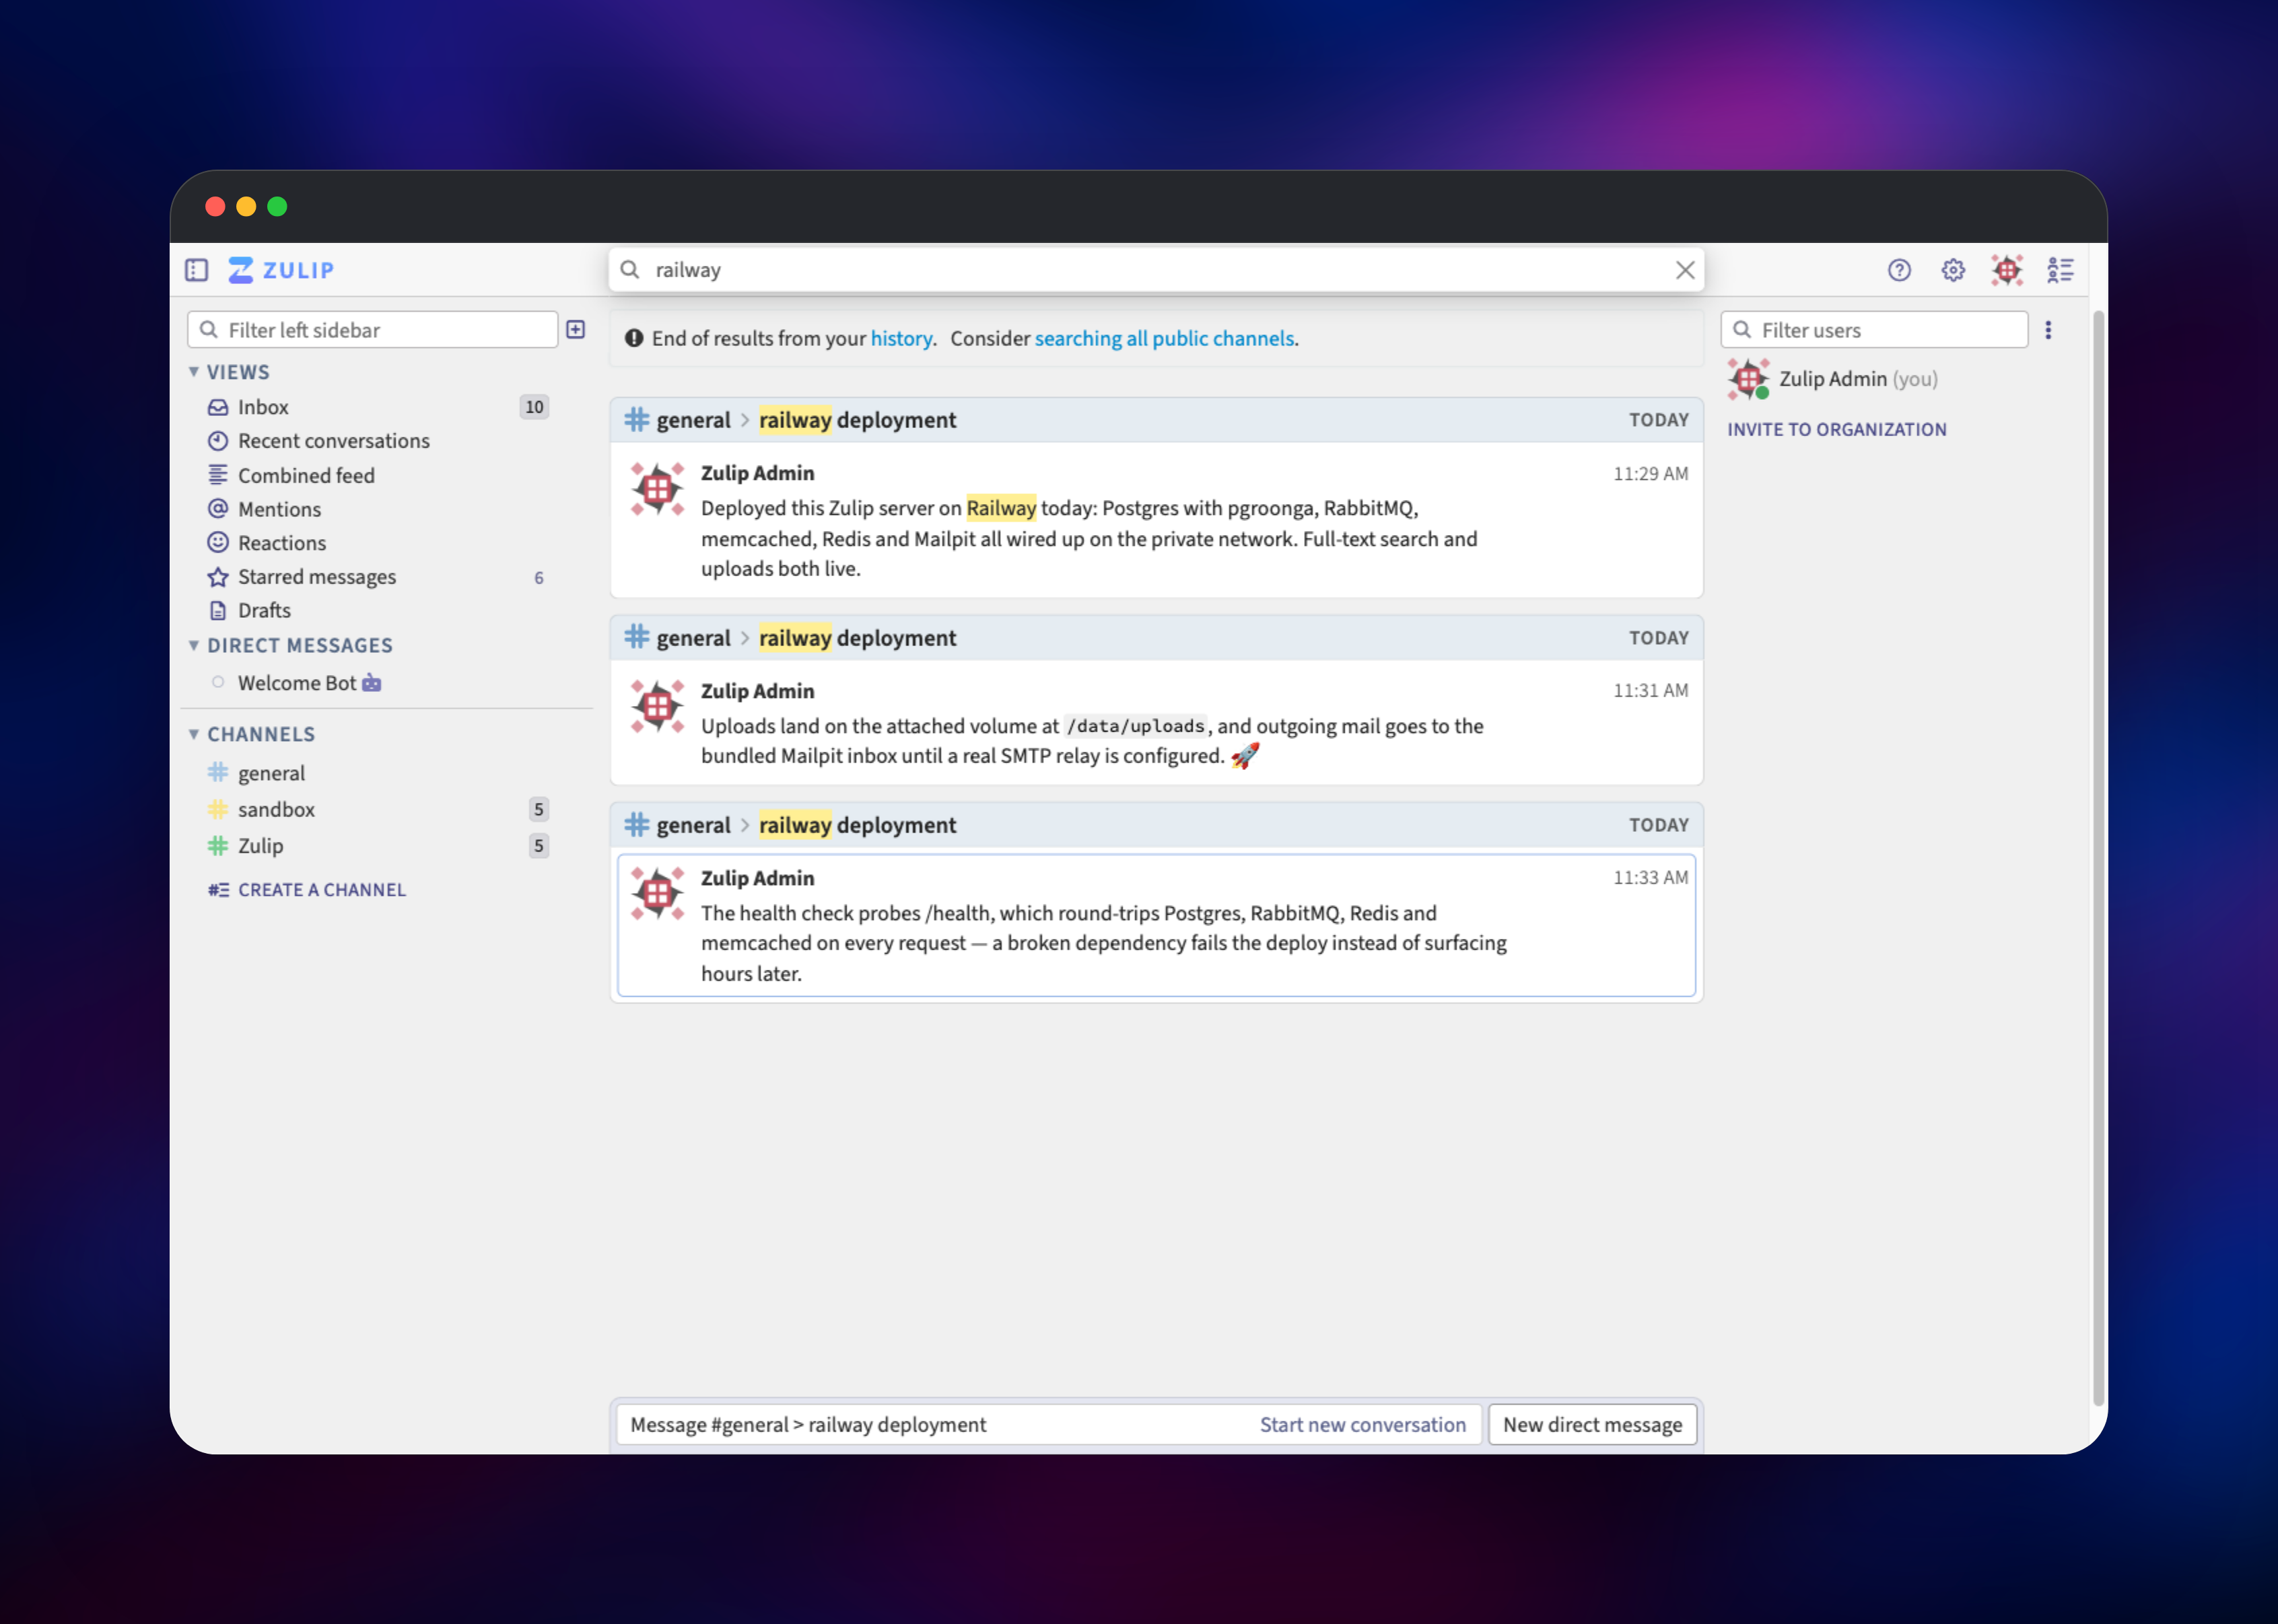Viewport: 2278px width, 1624px height.
Task: Click the highlighted Railway word in message
Action: pos(1001,509)
